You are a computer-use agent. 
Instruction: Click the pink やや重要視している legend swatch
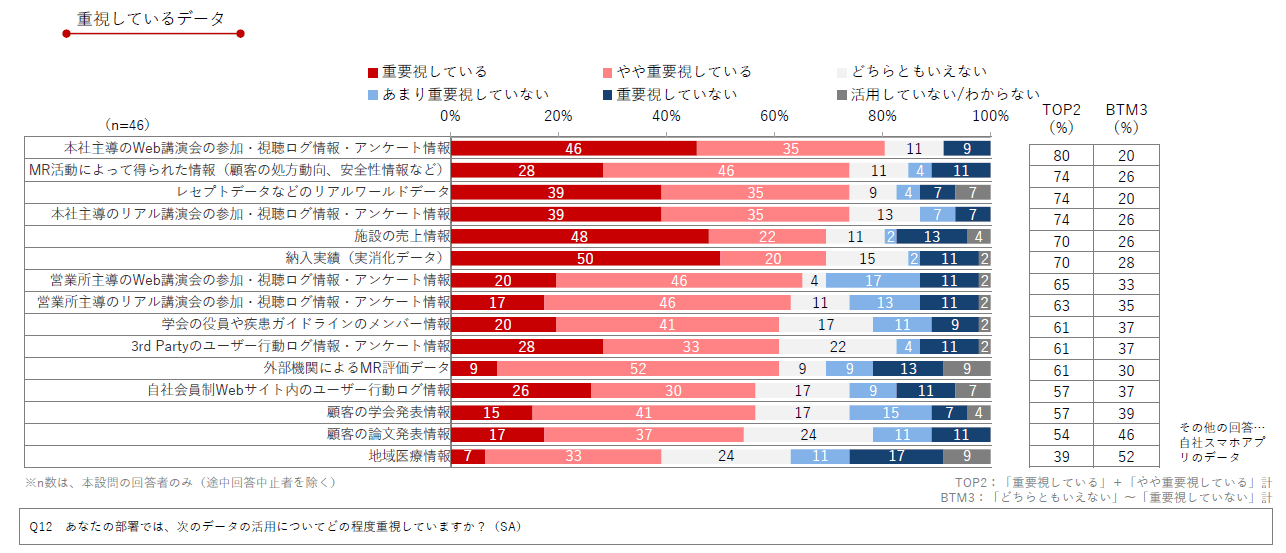[608, 72]
